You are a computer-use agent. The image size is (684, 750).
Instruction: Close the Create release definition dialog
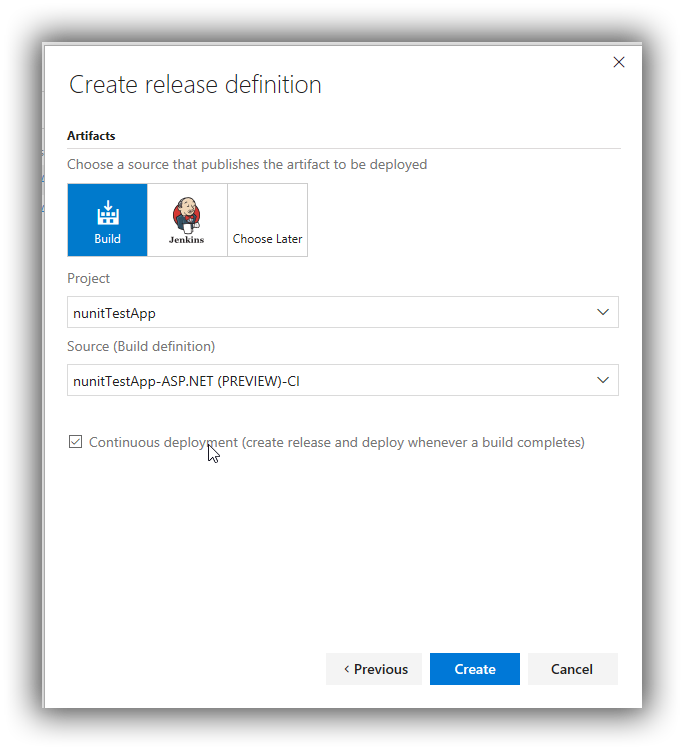coord(619,62)
